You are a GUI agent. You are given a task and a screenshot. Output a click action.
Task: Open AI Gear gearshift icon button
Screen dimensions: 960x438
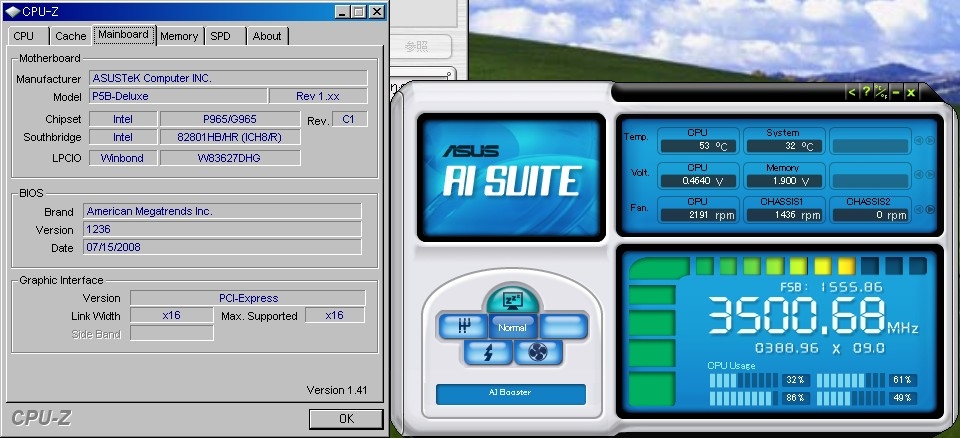(x=462, y=327)
